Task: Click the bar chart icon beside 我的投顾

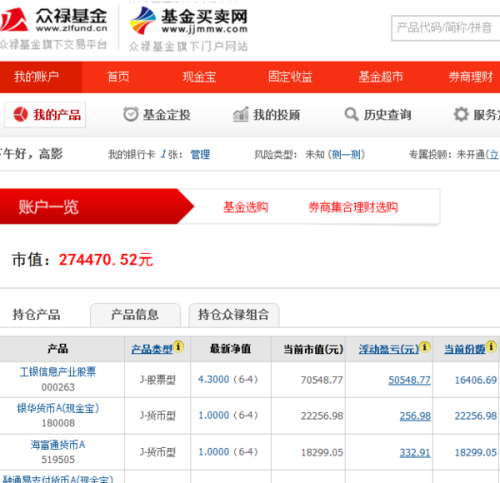Action: 241,115
